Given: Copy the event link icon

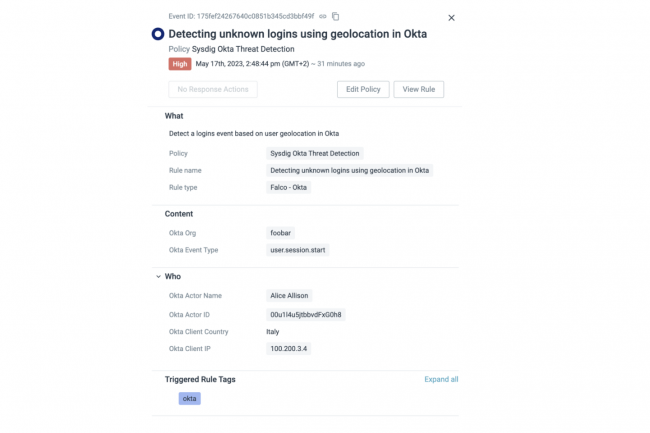Looking at the screenshot, I should 323,17.
